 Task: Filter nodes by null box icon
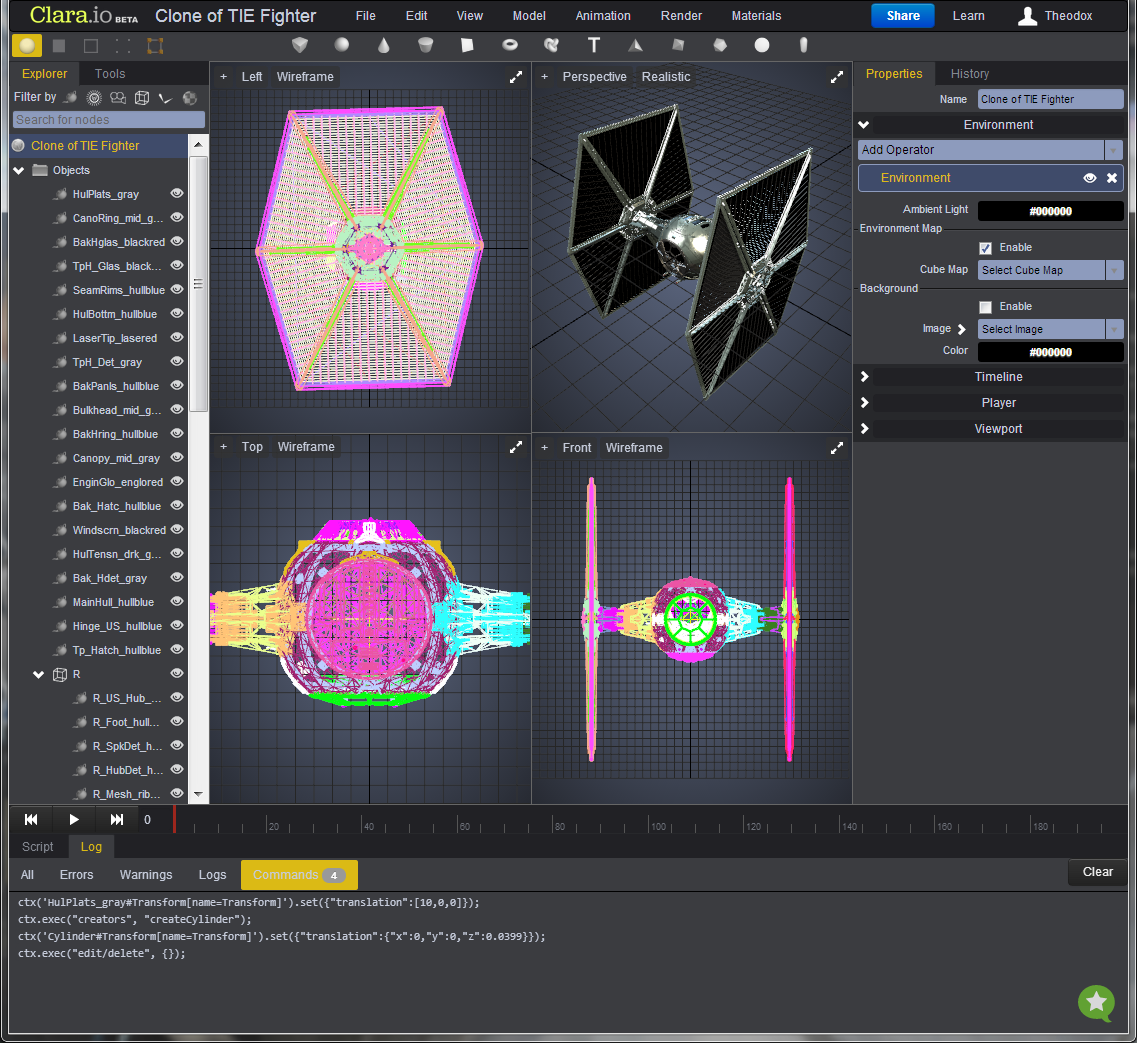tap(142, 97)
